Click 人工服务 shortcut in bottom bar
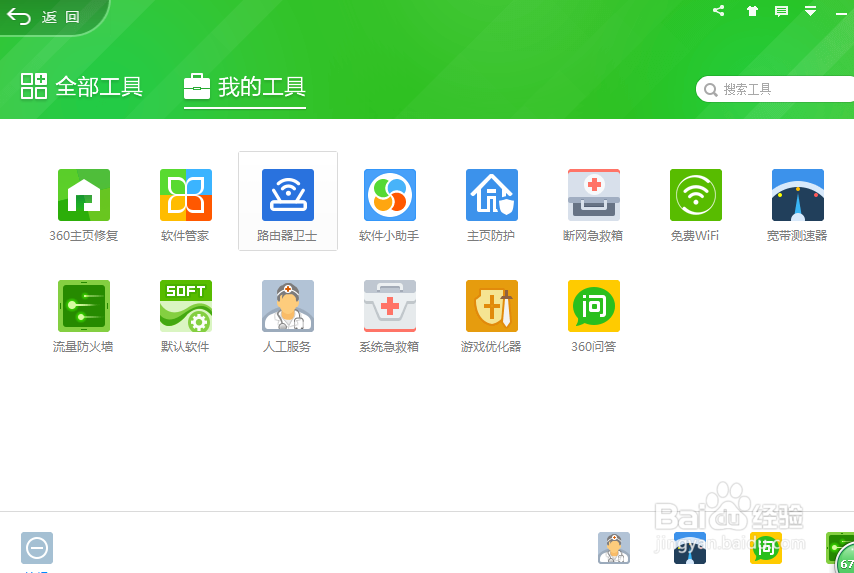Image resolution: width=854 pixels, height=573 pixels. [x=614, y=548]
